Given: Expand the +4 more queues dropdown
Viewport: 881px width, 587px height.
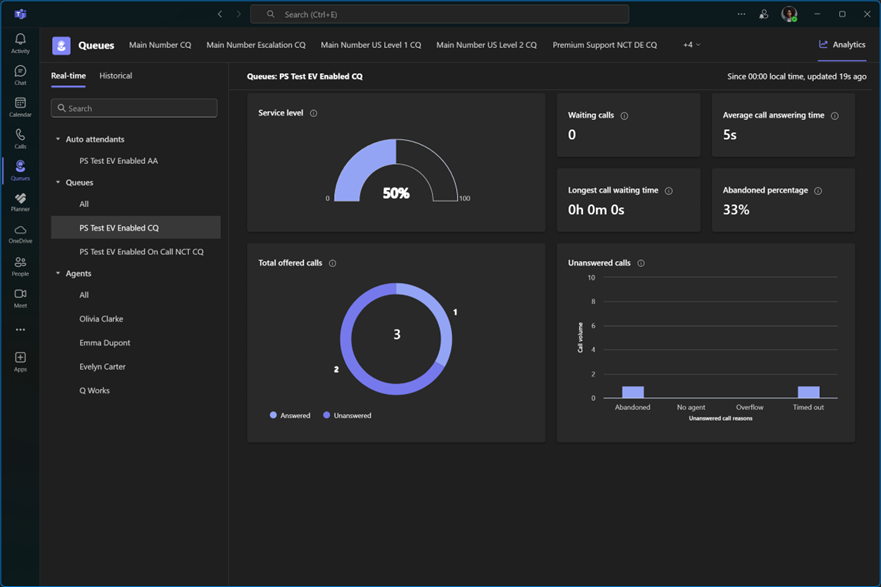Looking at the screenshot, I should [691, 45].
